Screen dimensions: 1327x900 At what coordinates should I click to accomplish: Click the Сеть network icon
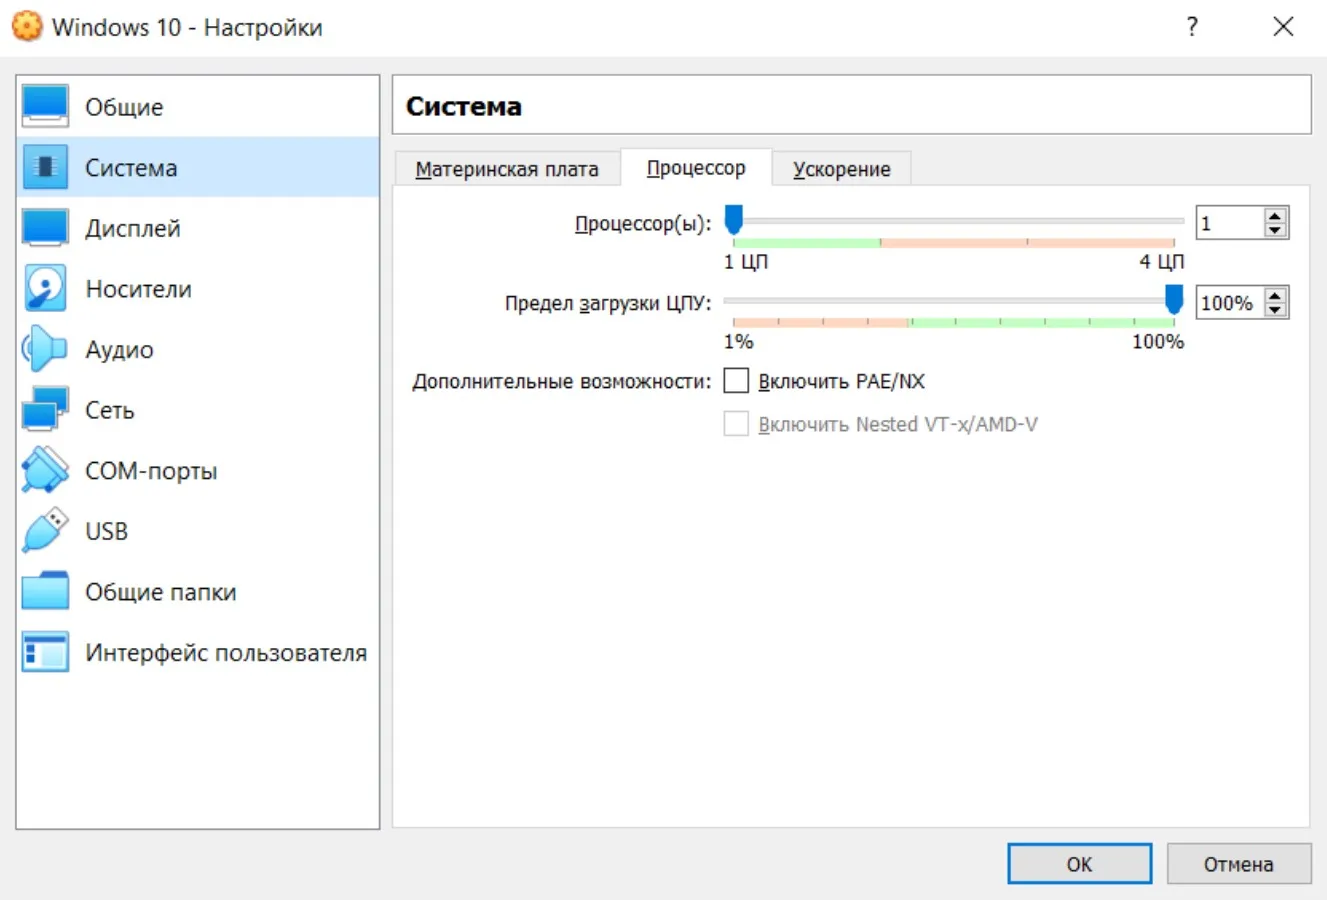coord(45,410)
